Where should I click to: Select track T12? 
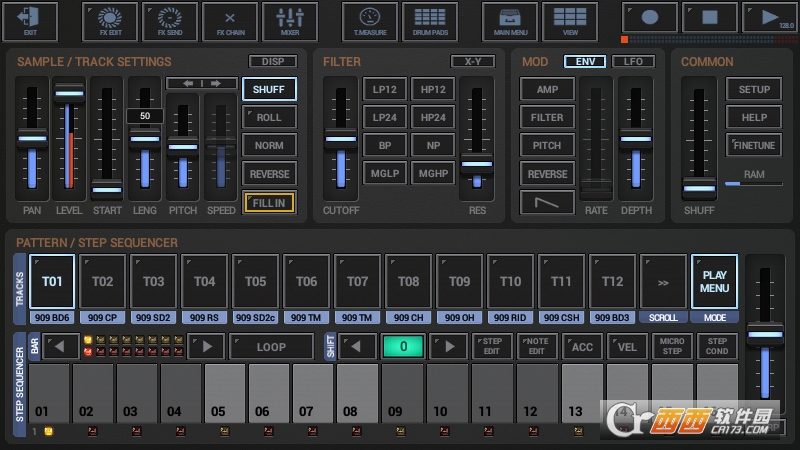612,281
